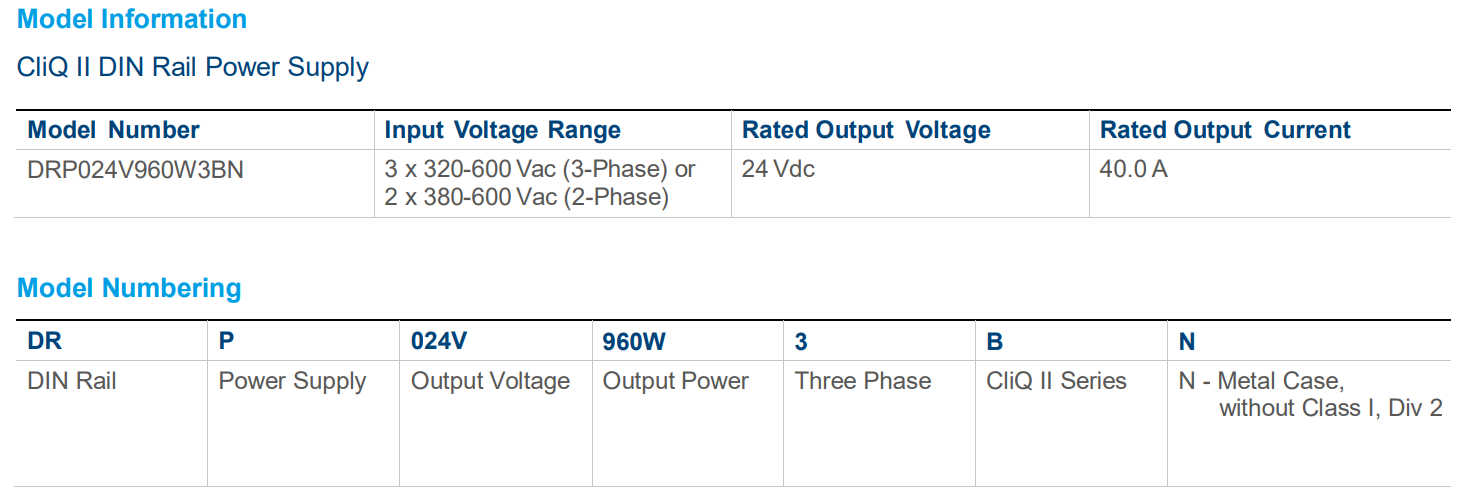
Task: Click the DR code header cell
Action: tap(44, 341)
